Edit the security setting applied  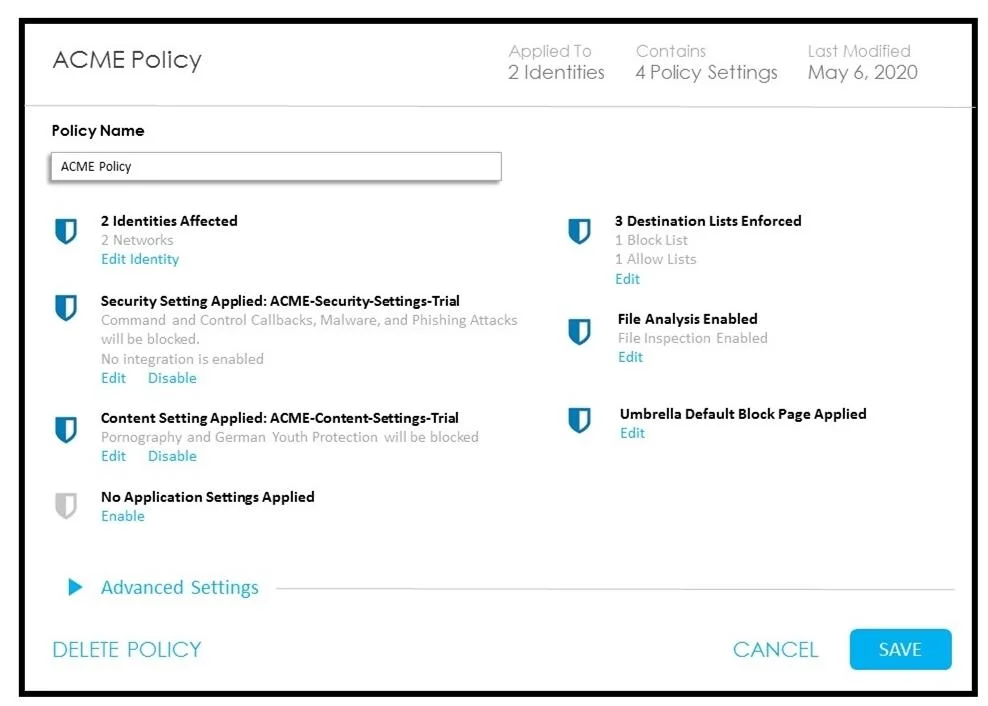[x=113, y=378]
